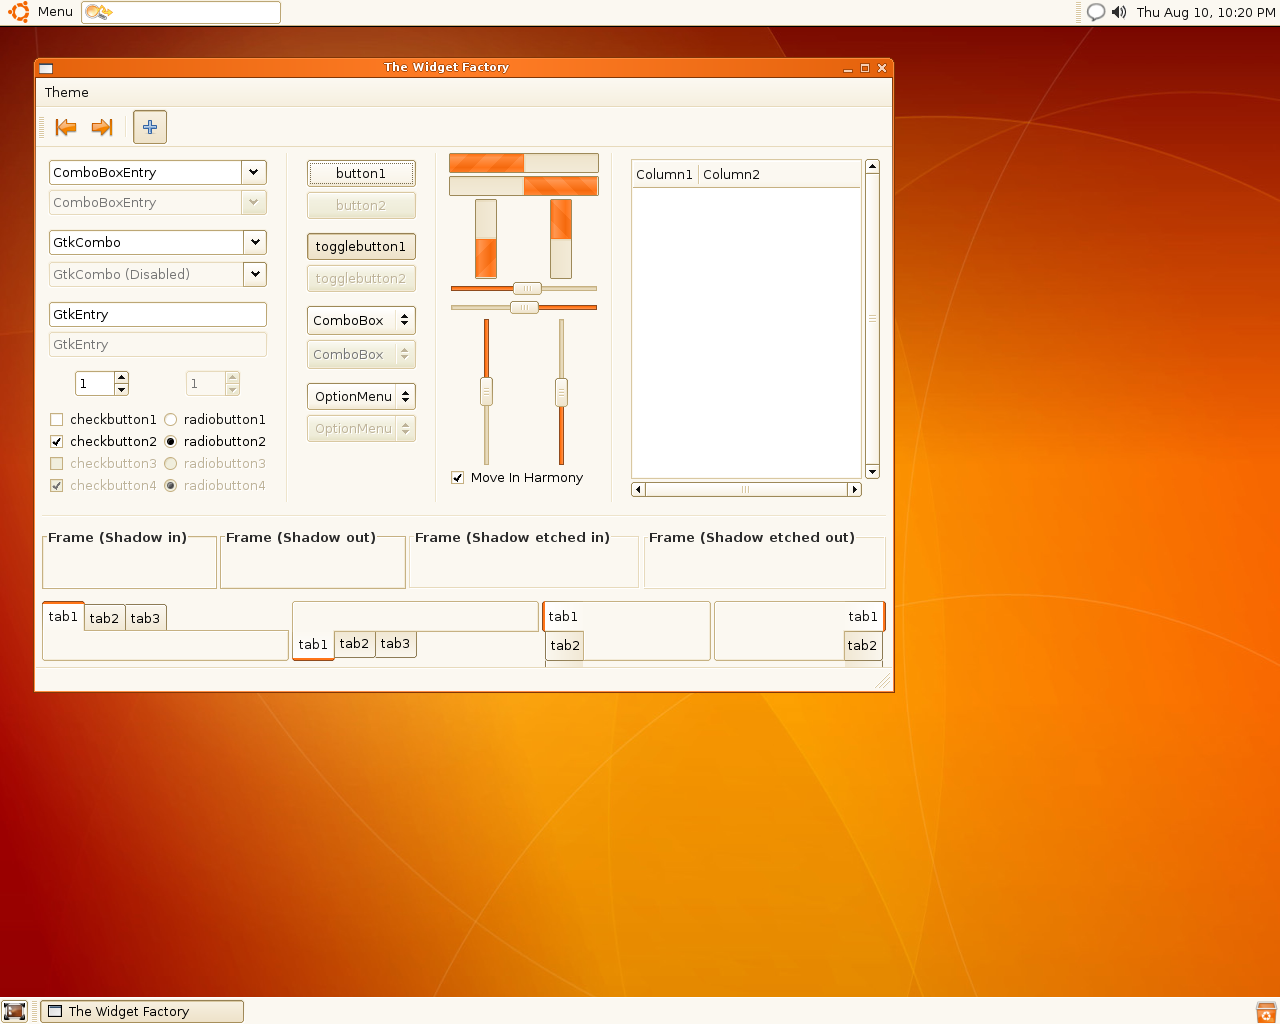Click the chat bubble notification icon

(x=1096, y=12)
